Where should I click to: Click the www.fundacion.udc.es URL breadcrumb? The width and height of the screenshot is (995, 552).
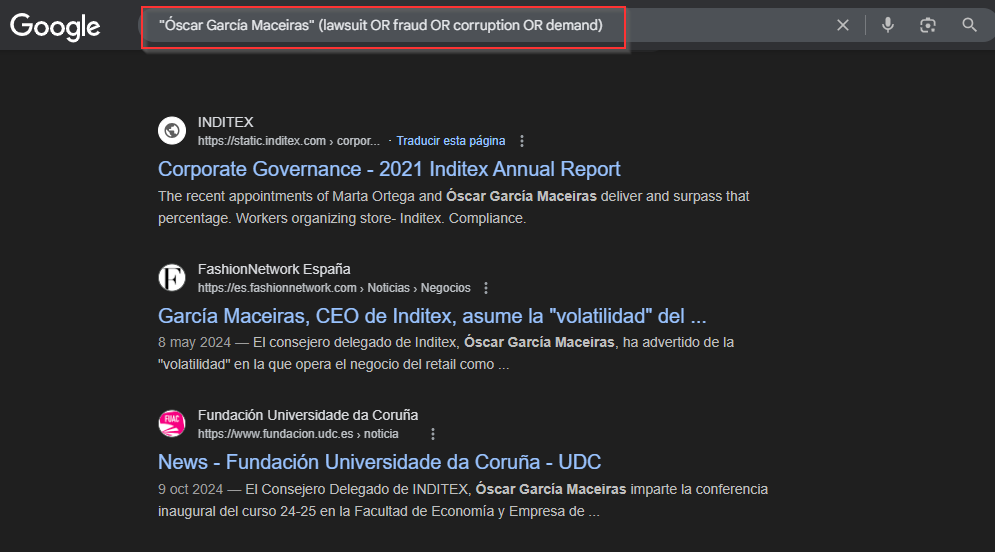298,434
